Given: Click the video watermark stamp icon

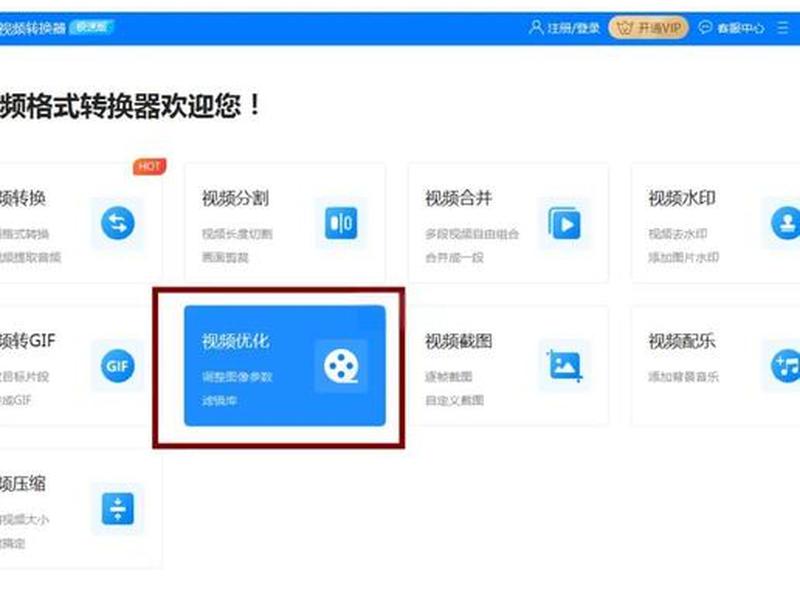Looking at the screenshot, I should (786, 223).
